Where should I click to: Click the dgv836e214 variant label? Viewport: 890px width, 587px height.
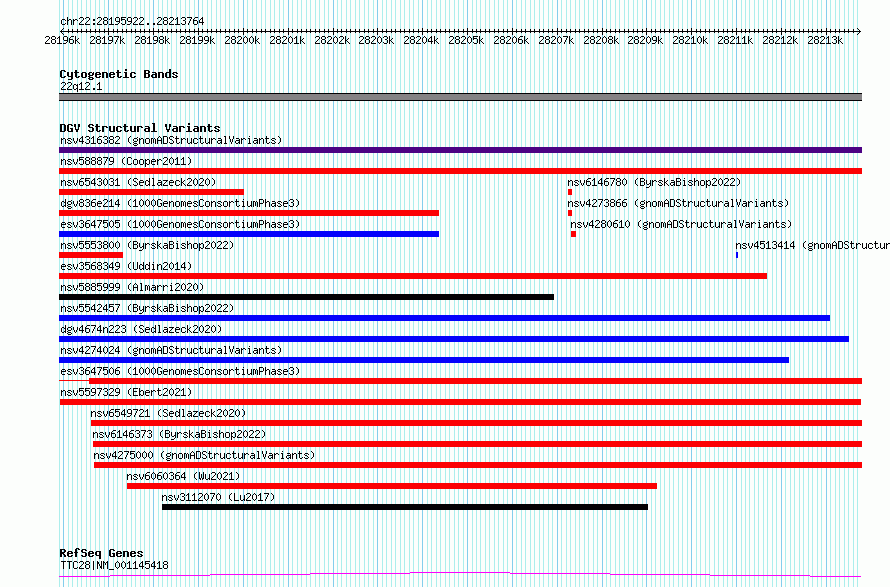click(180, 203)
